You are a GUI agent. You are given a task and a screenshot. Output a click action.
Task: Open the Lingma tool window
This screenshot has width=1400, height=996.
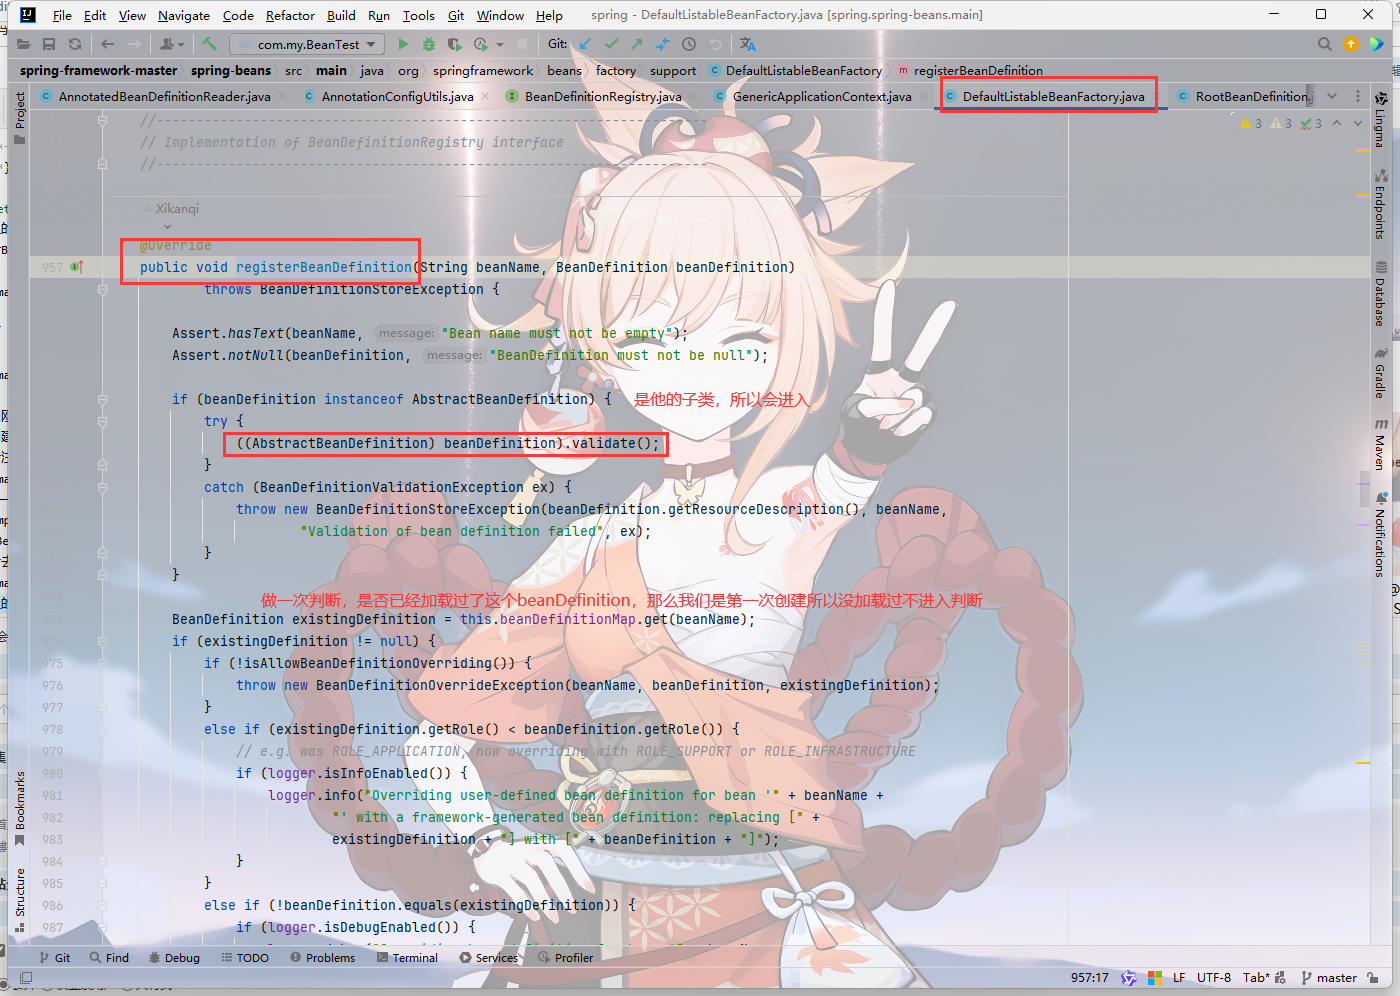1381,119
